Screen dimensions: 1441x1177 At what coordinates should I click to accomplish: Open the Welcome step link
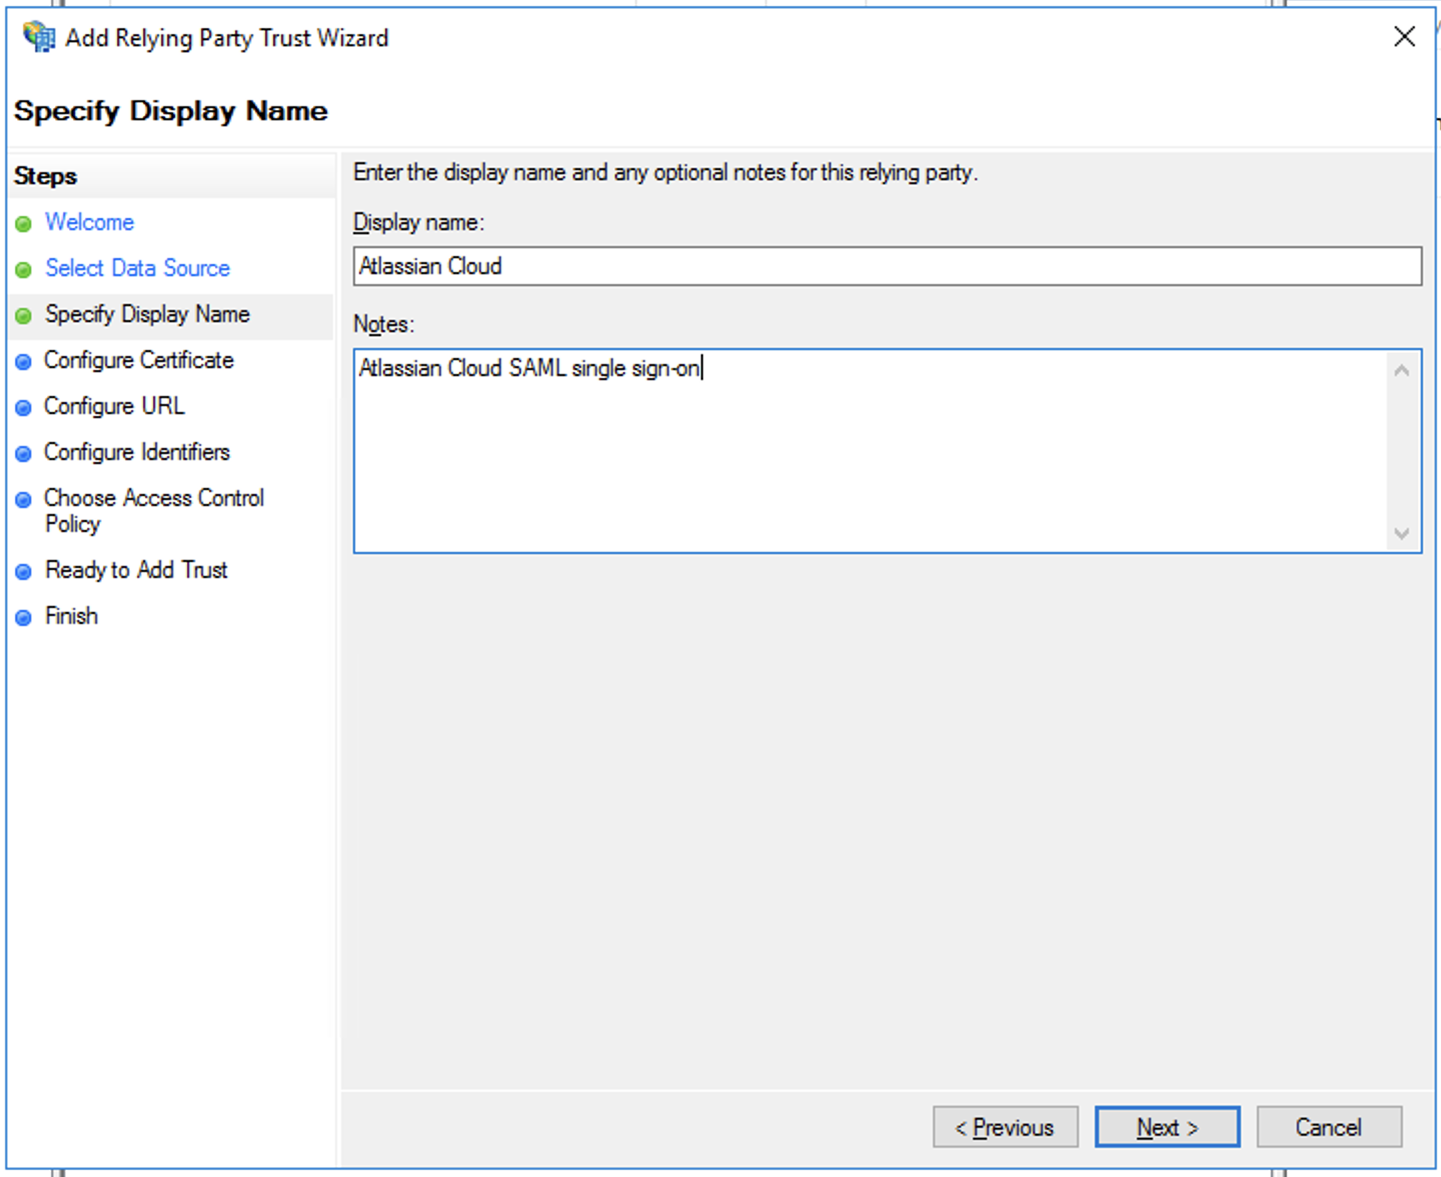[89, 222]
